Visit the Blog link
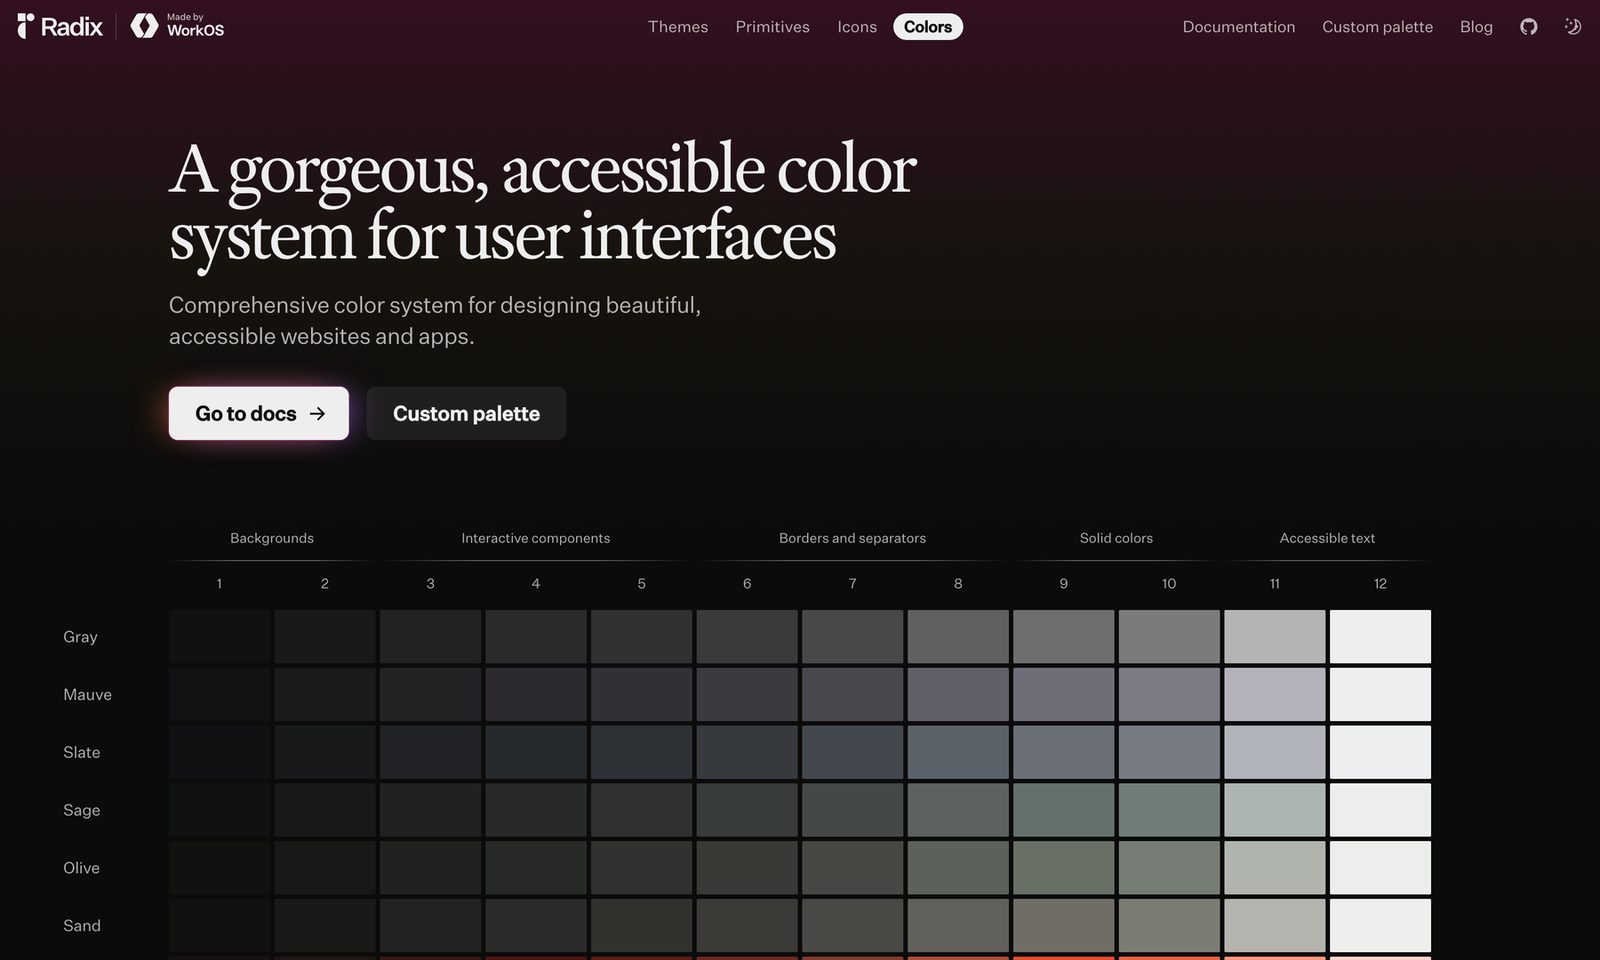Viewport: 1600px width, 960px height. (x=1476, y=27)
